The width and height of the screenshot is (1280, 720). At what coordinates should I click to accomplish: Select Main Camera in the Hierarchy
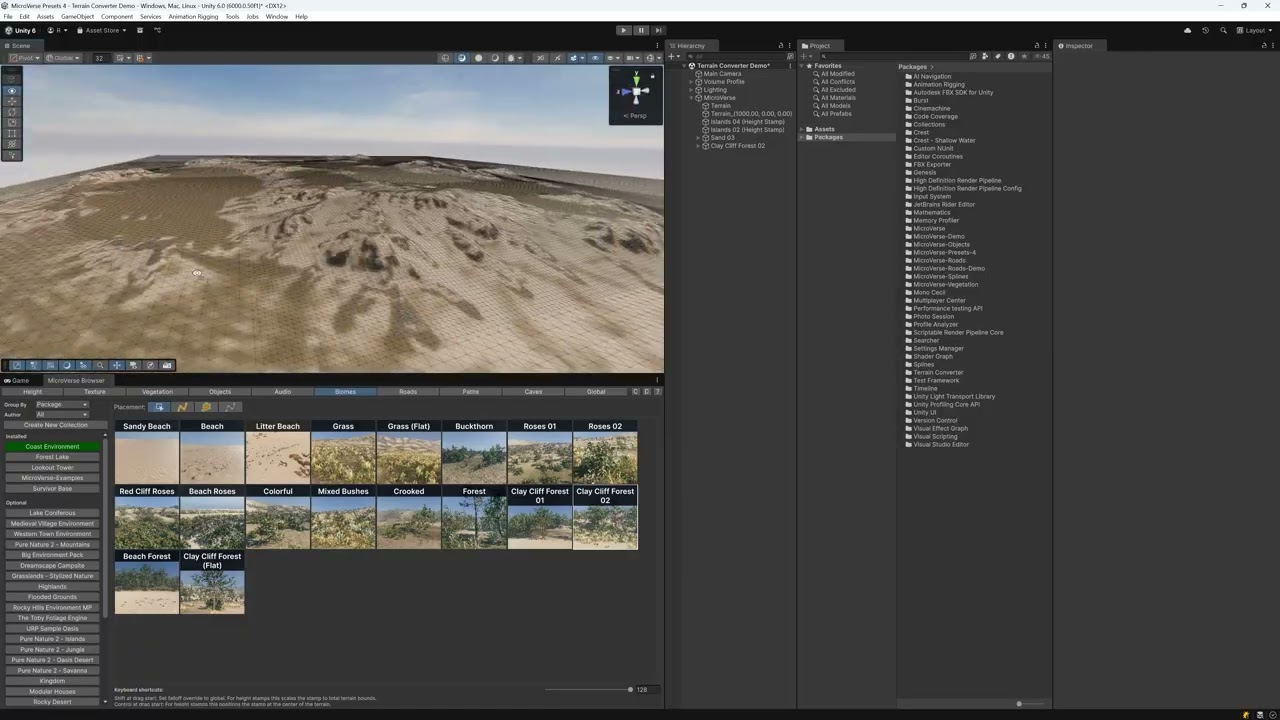coord(722,74)
